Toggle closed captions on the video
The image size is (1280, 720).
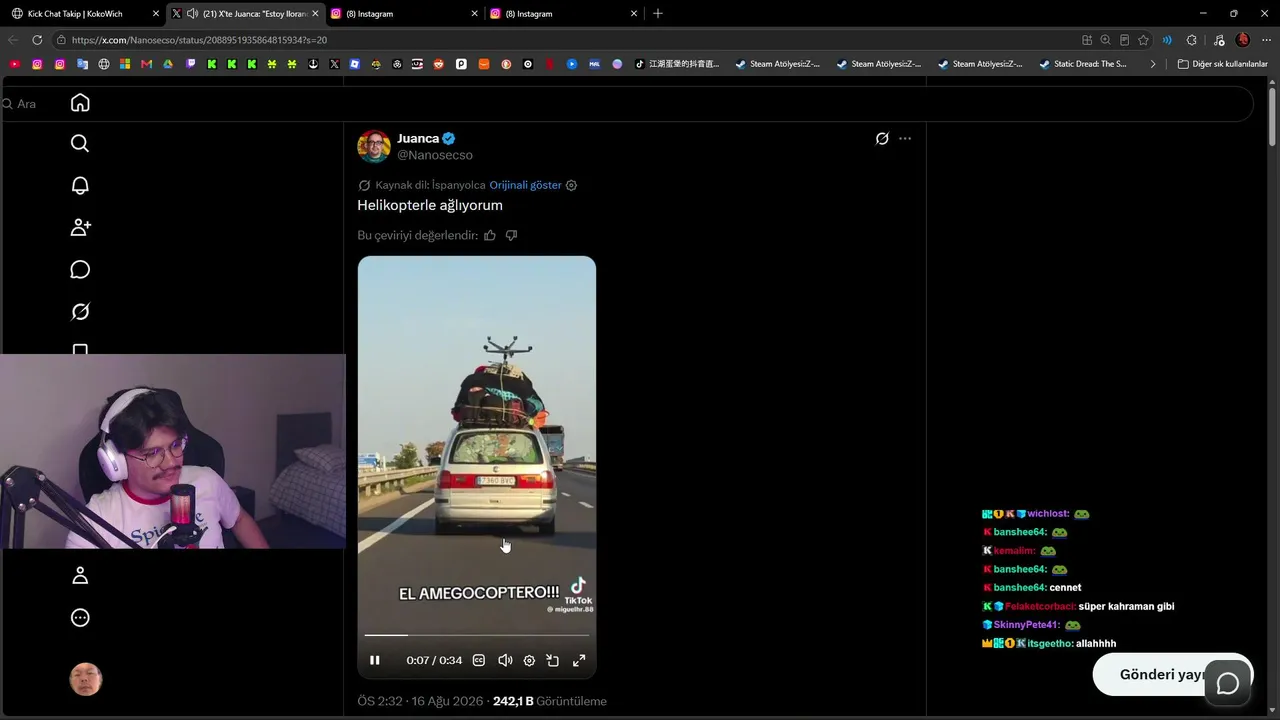479,660
